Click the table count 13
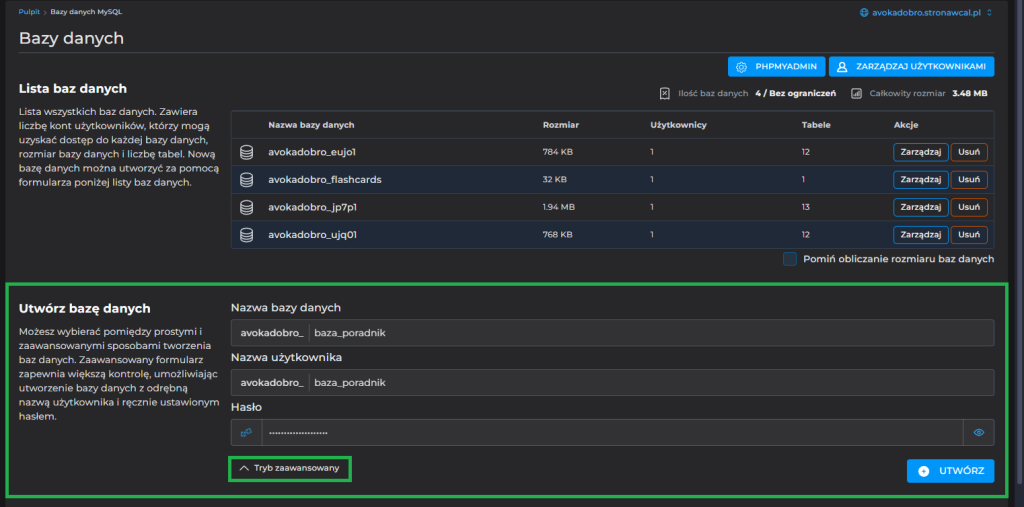The height and width of the screenshot is (507, 1024). [x=806, y=207]
